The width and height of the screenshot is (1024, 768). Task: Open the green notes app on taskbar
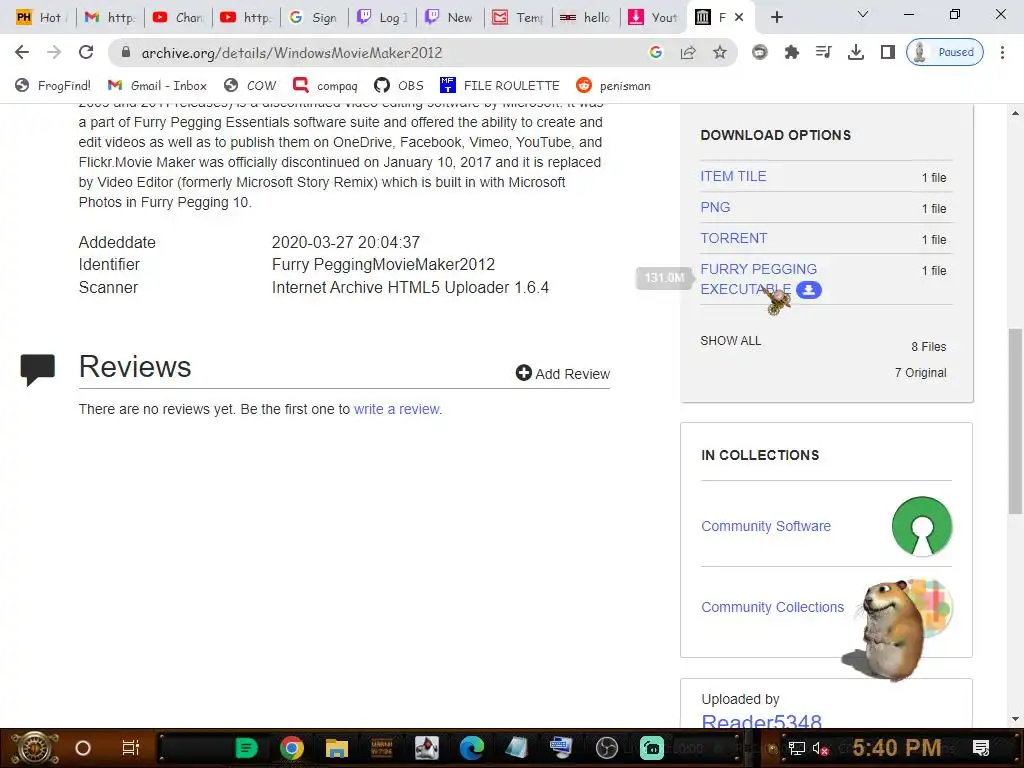(246, 748)
